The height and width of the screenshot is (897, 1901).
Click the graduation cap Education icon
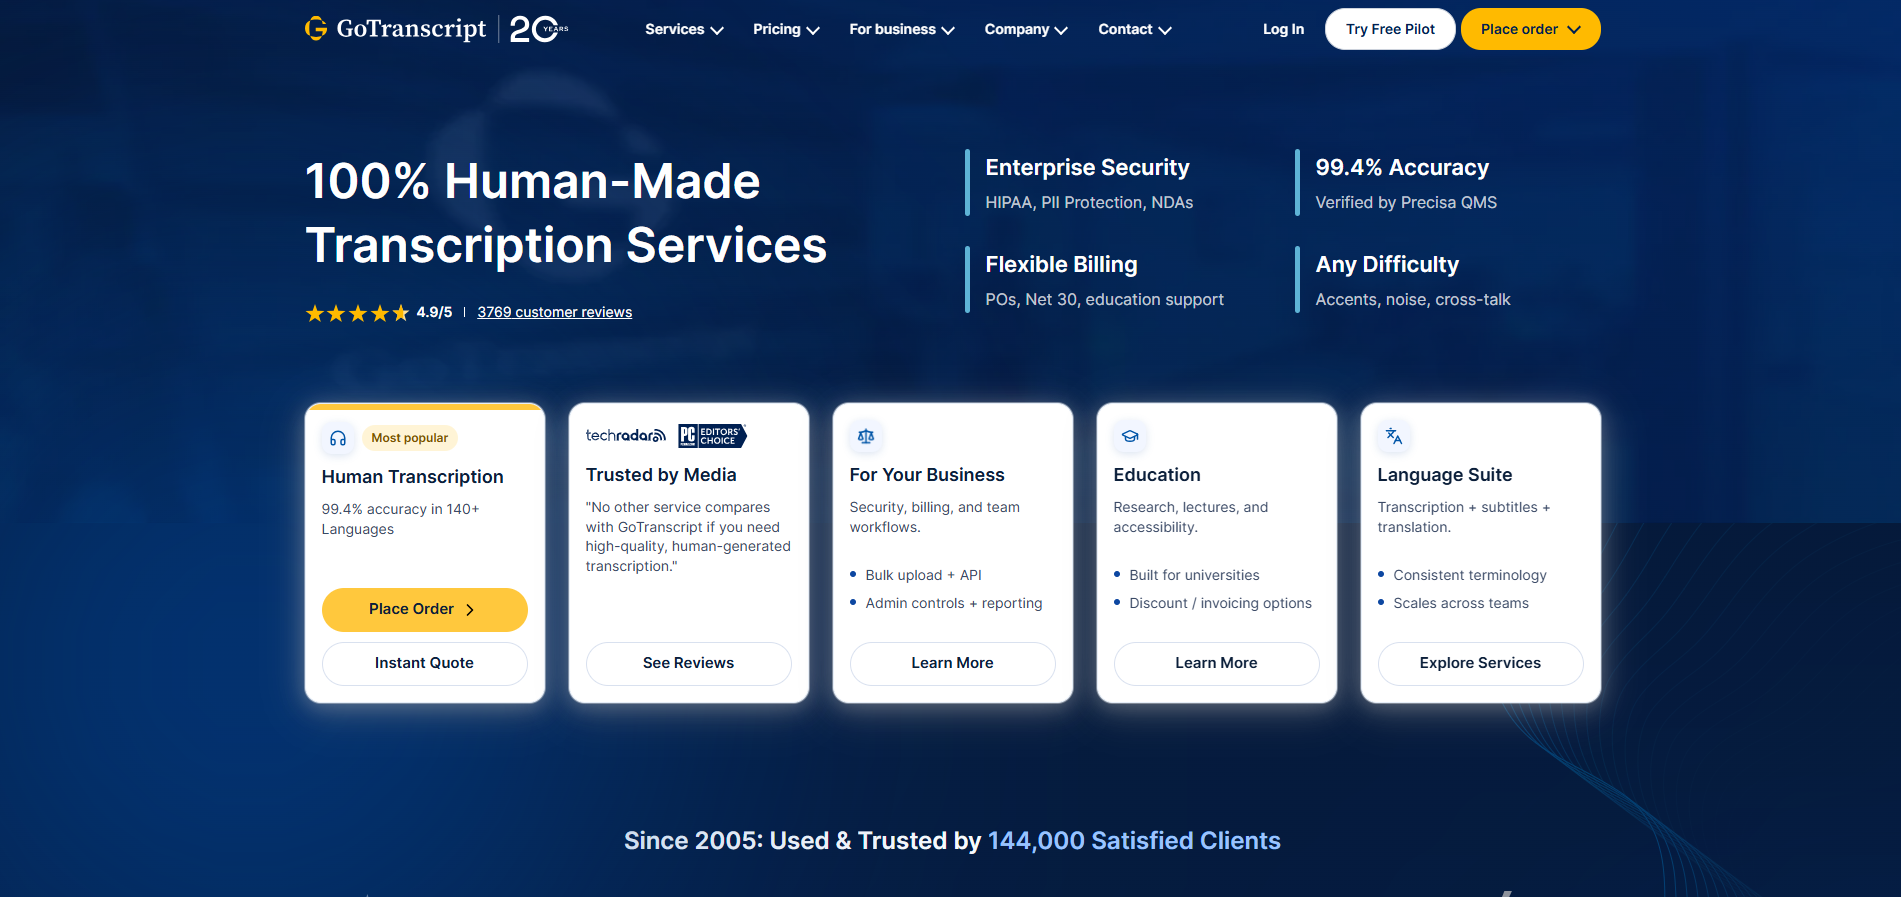[1130, 436]
